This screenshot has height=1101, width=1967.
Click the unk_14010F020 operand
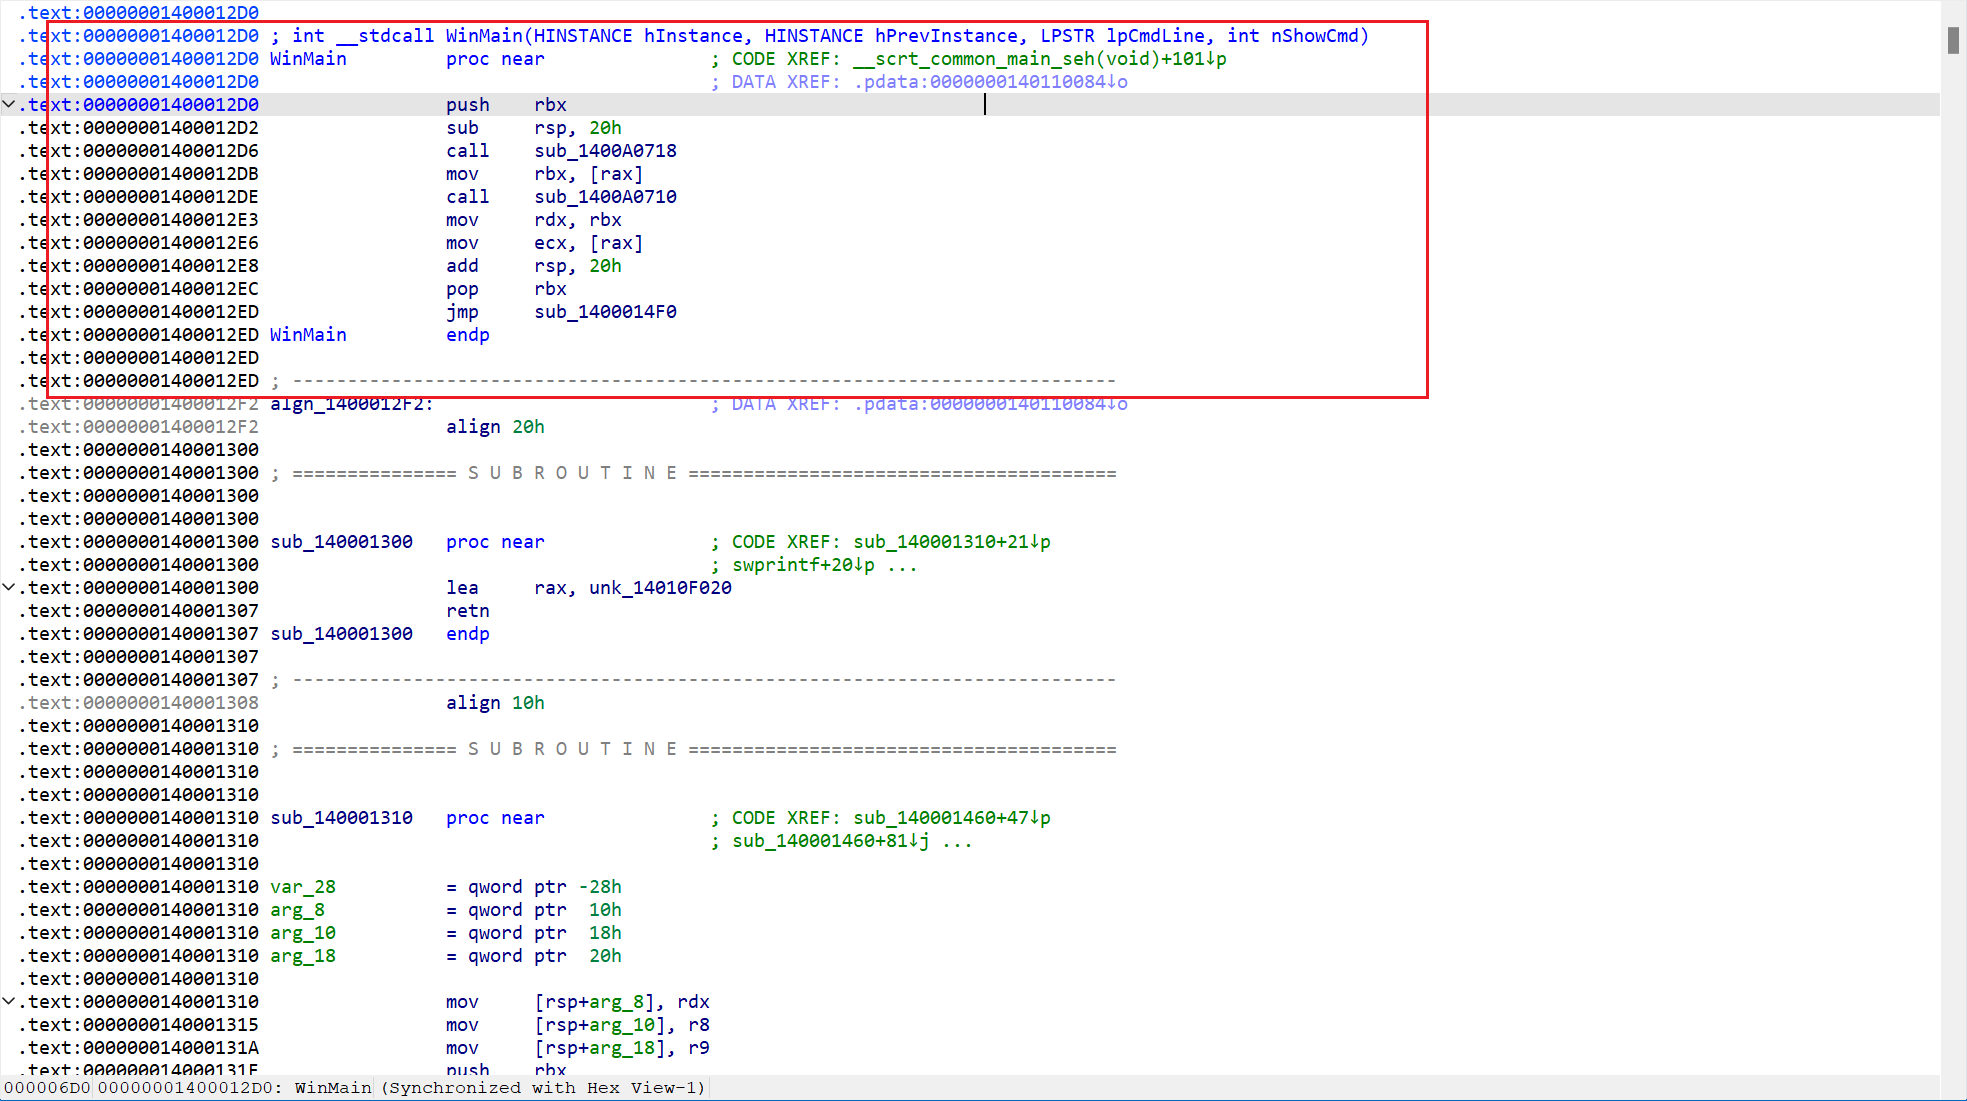tap(660, 588)
